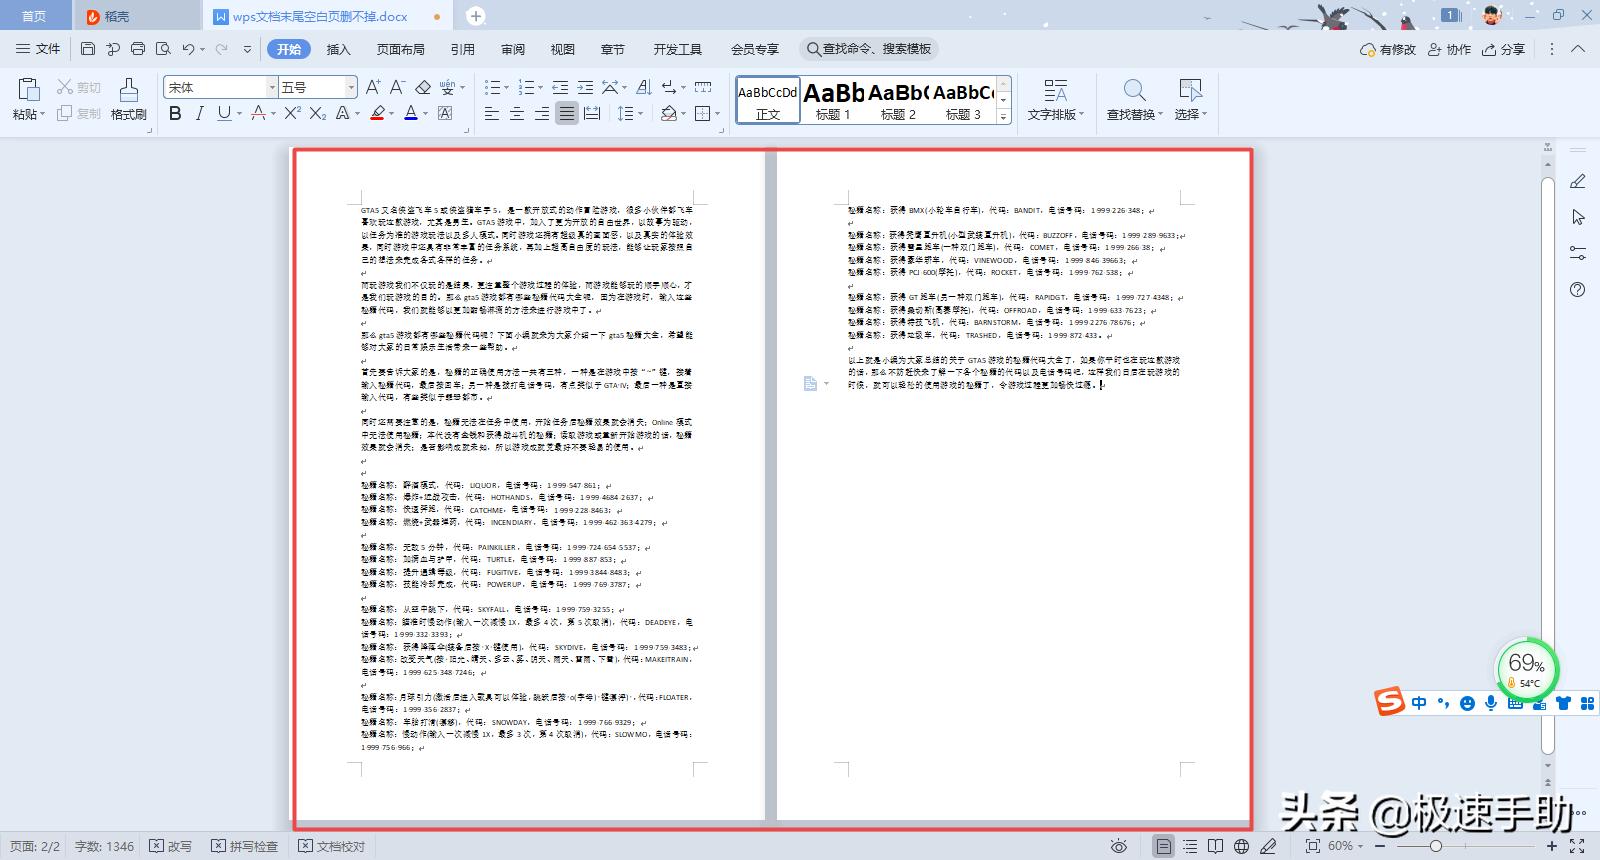Apply distributed alignment to paragraph

[x=592, y=114]
